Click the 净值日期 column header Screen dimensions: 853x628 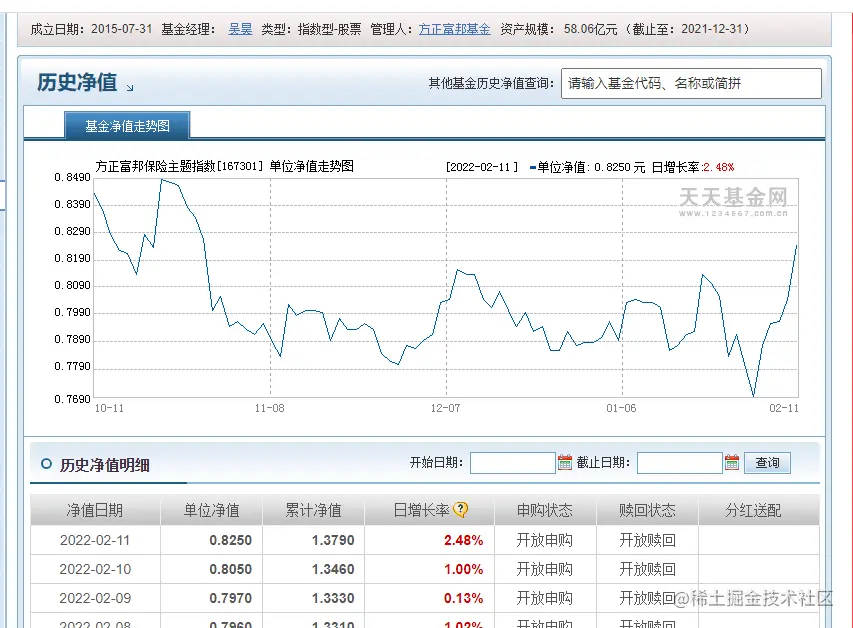pos(95,510)
